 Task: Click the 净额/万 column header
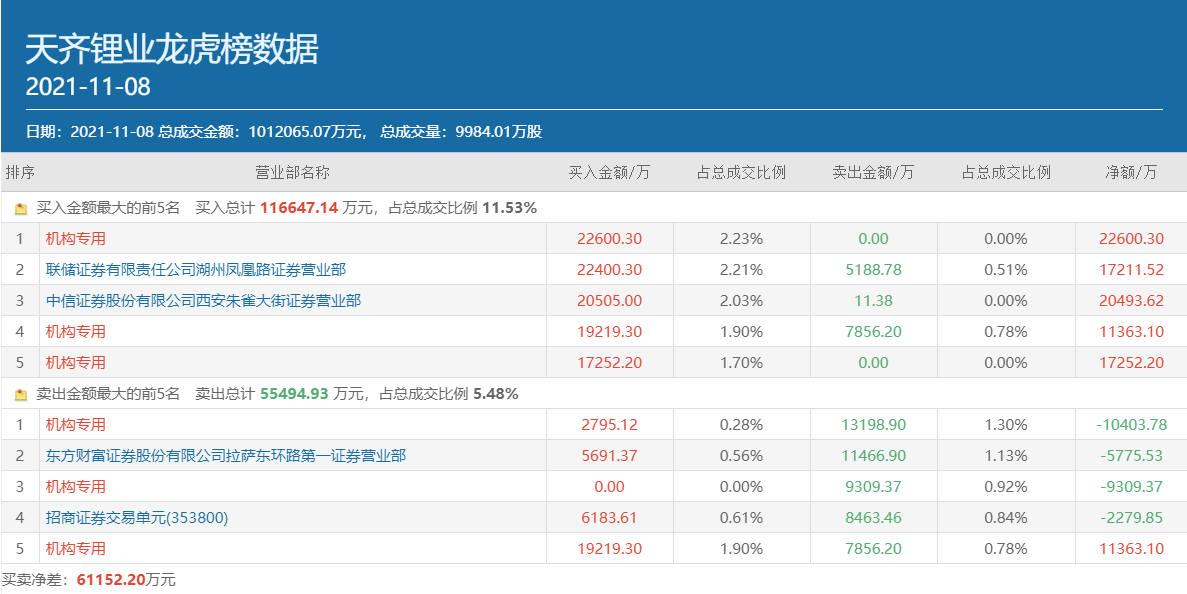(1131, 173)
